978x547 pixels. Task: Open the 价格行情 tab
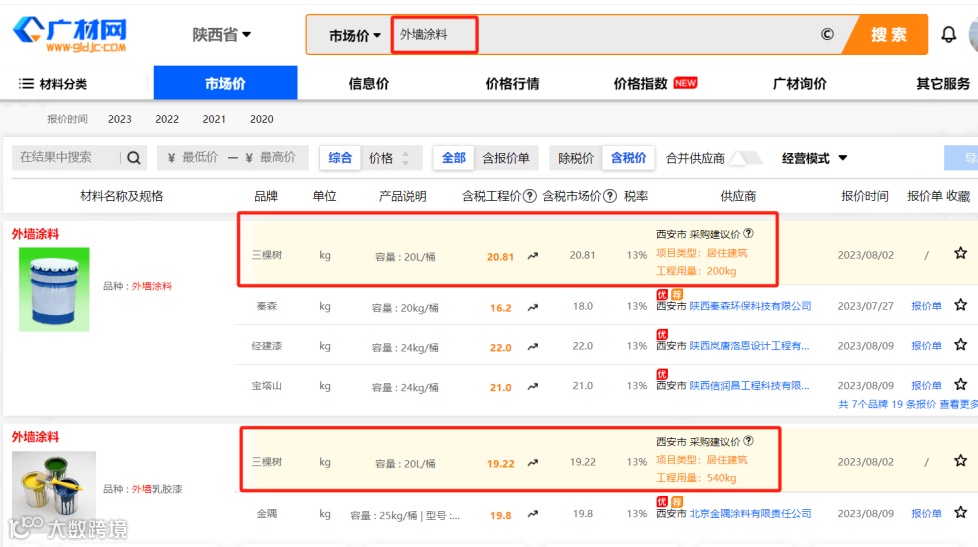[x=512, y=84]
